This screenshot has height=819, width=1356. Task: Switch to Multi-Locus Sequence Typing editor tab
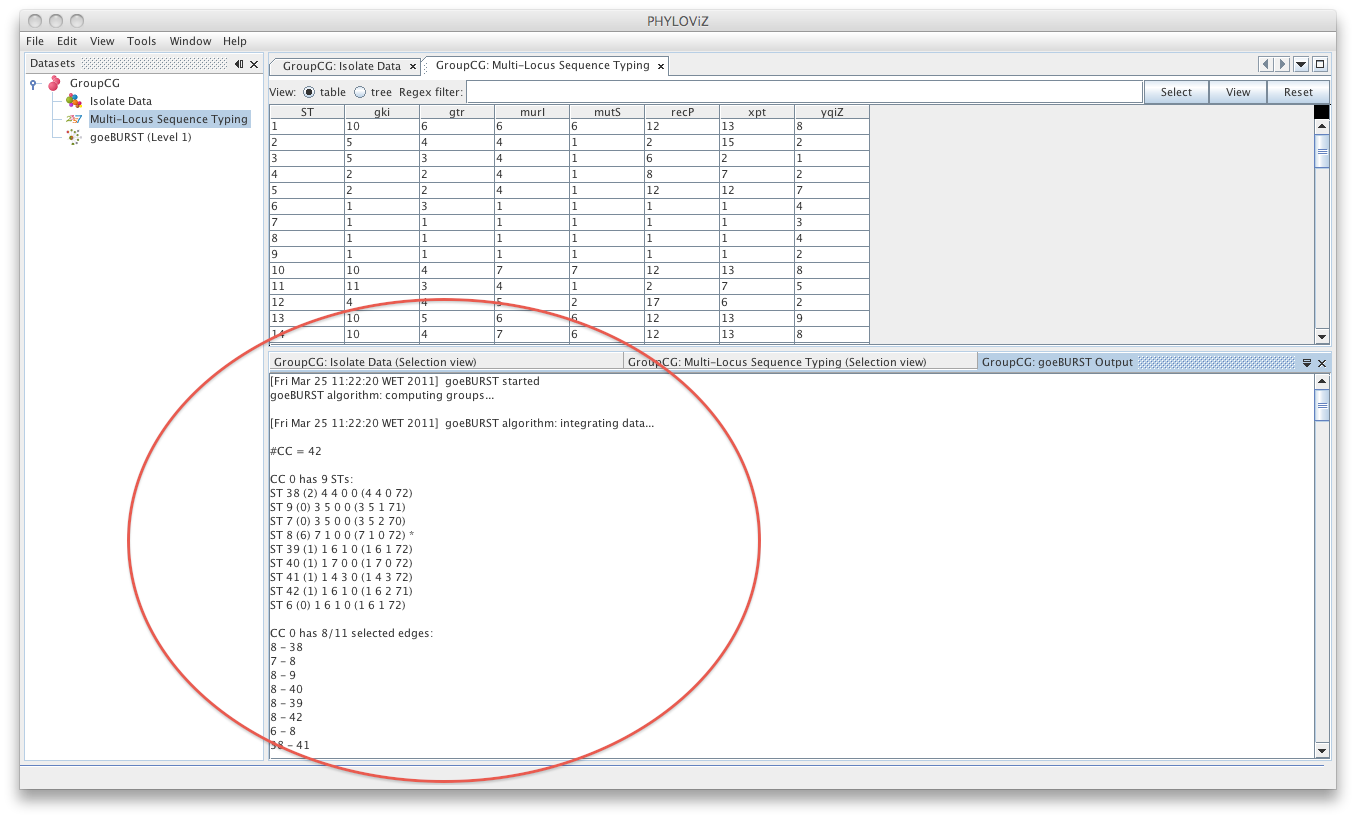tap(543, 65)
